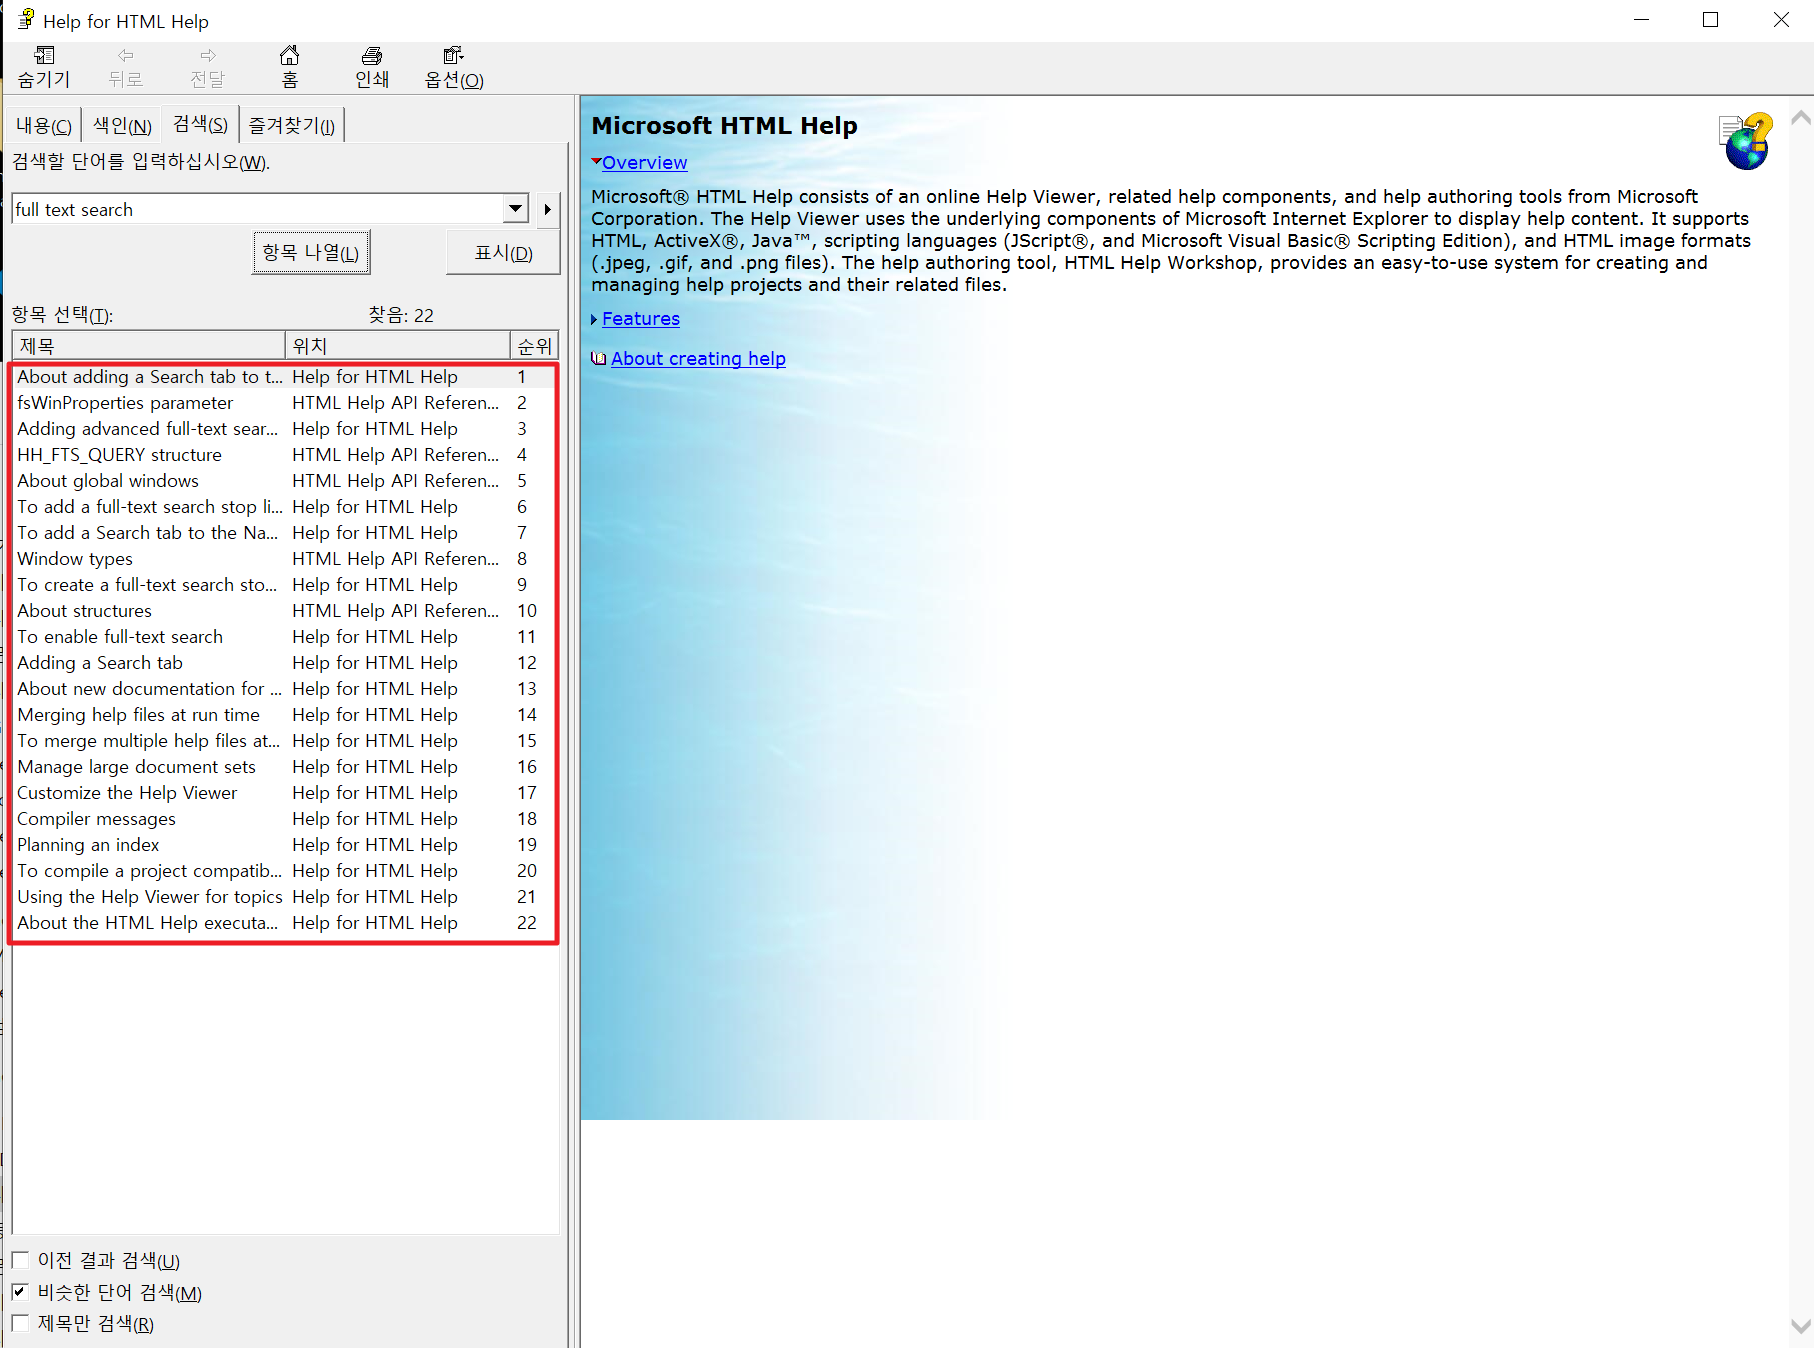
Task: Open the About creating help link
Action: coord(698,358)
